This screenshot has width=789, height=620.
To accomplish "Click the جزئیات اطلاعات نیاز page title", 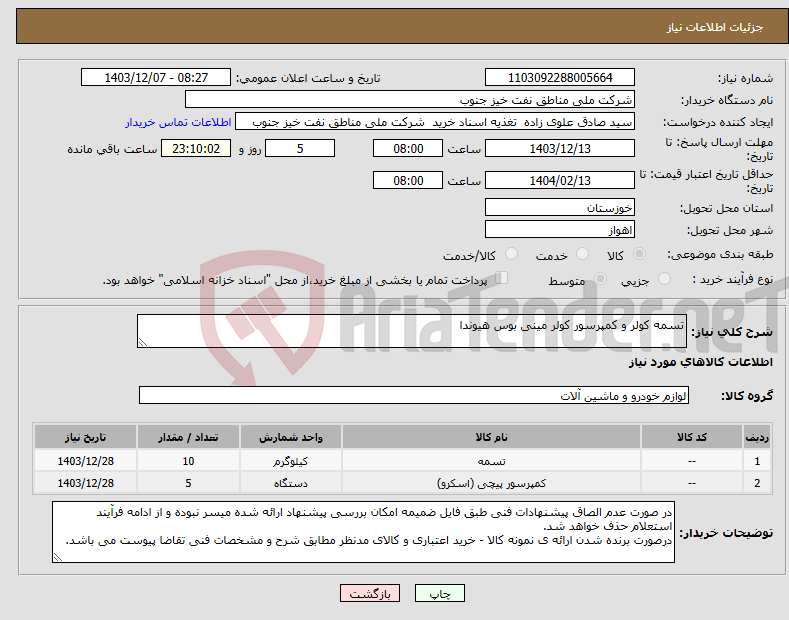I will [x=715, y=27].
